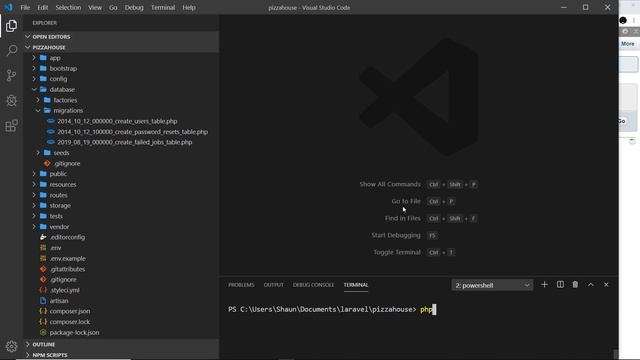The width and height of the screenshot is (640, 360).
Task: Expand the bootstrap folder
Action: click(63, 69)
